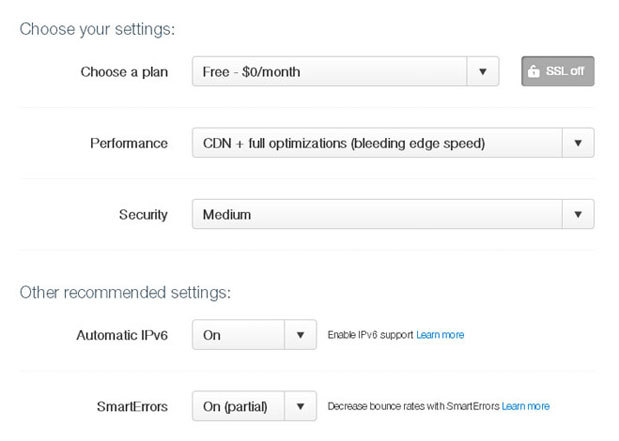Click the SmartErrors label
The width and height of the screenshot is (619, 441).
132,407
